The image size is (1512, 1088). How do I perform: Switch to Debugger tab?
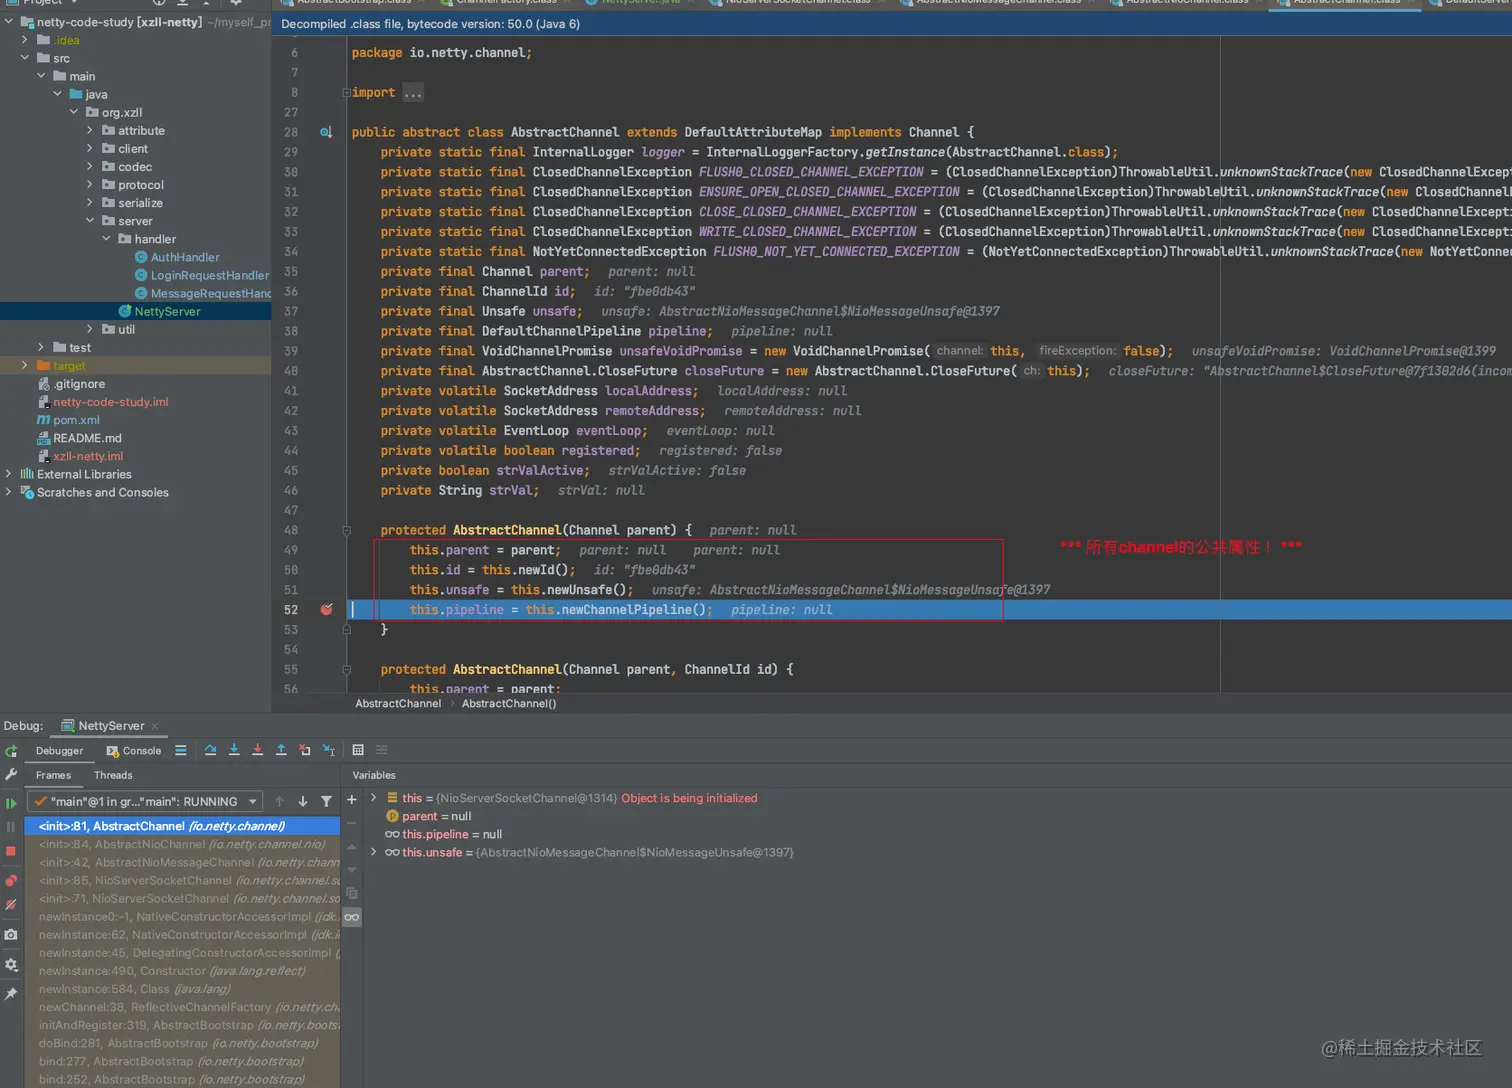59,751
